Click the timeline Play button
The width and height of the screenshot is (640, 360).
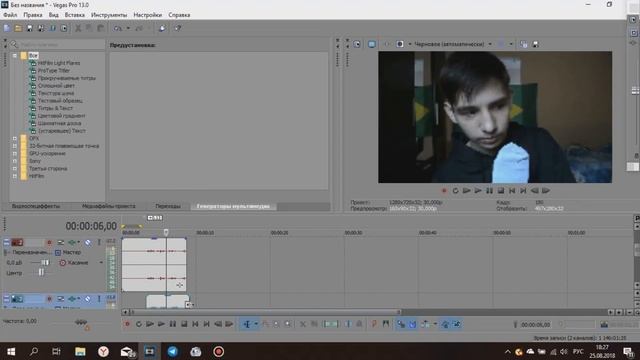tap(161, 324)
